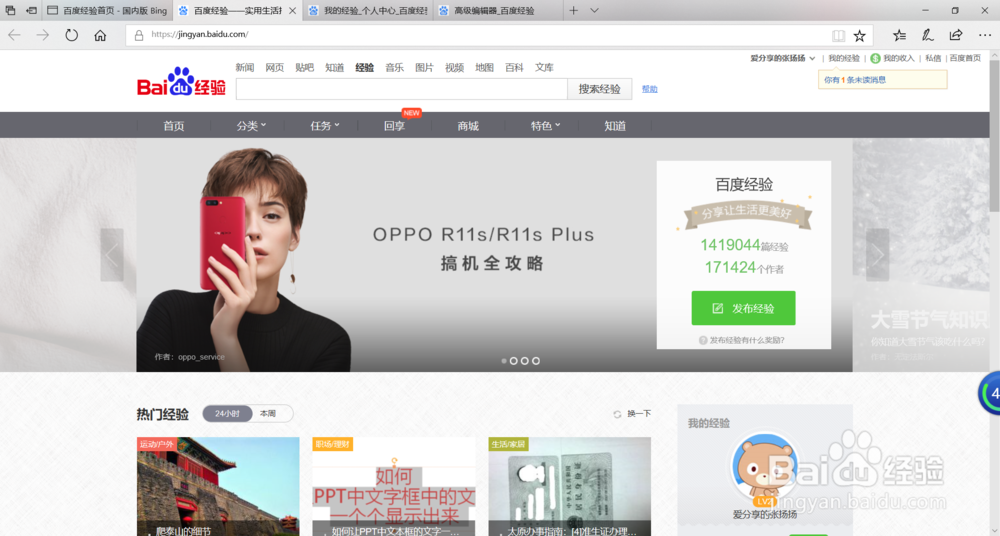Click the floating blue circle widget
Image resolution: width=1000 pixels, height=536 pixels.
point(990,393)
